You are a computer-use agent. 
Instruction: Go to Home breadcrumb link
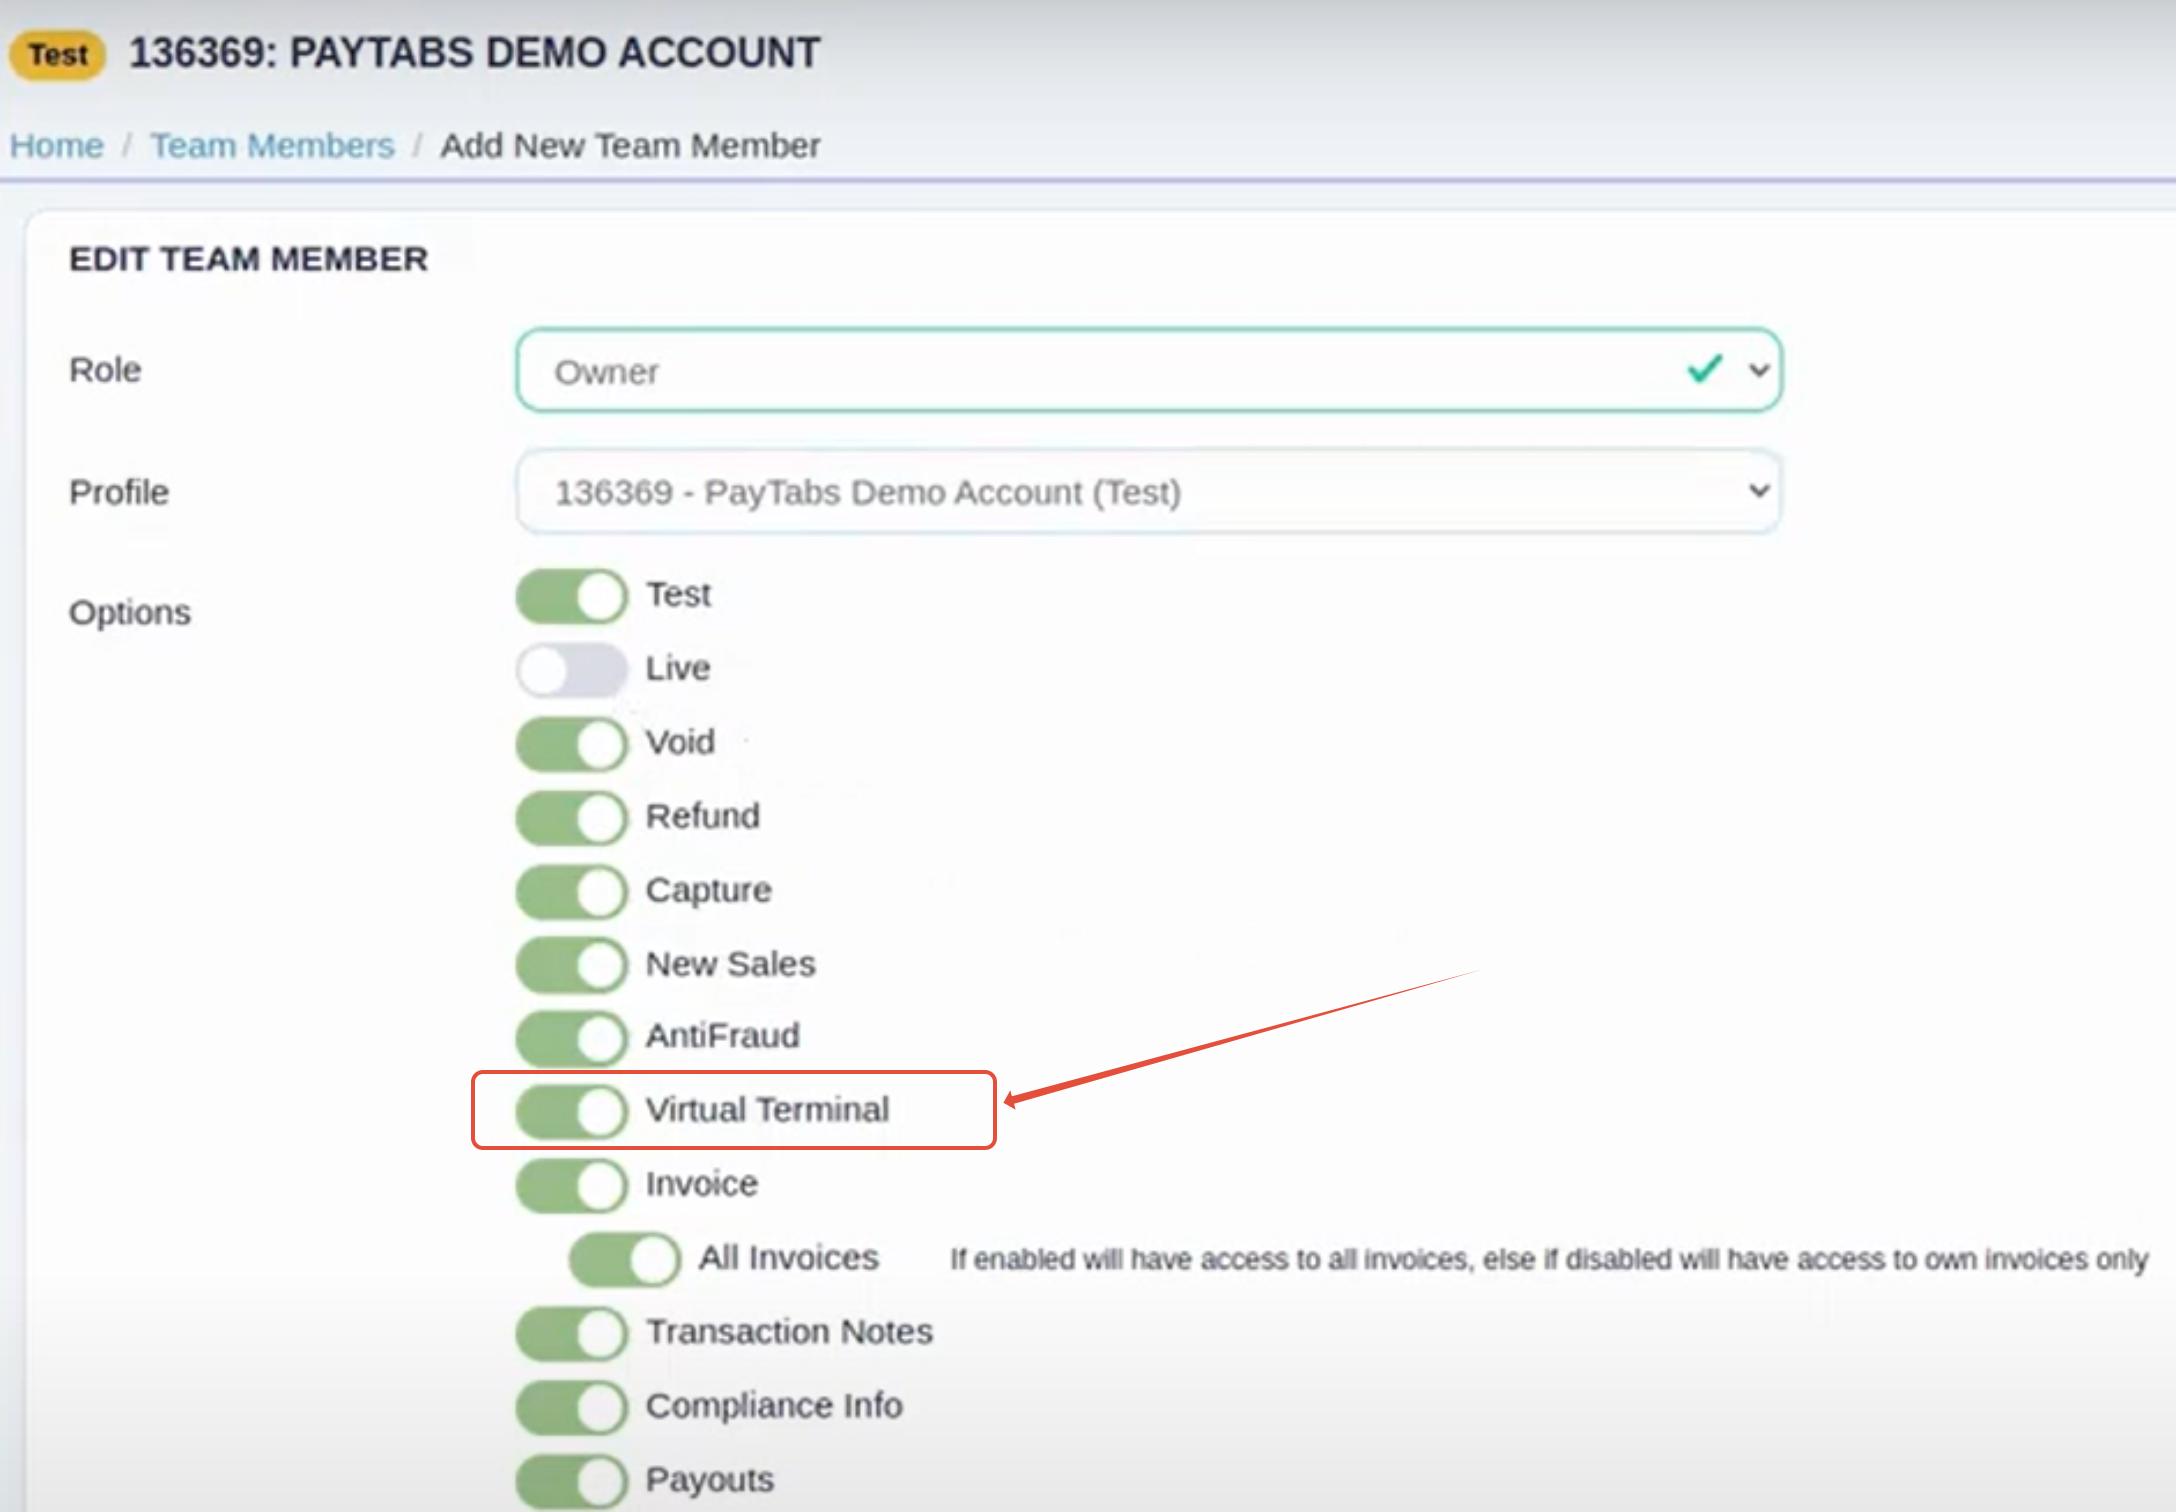pyautogui.click(x=57, y=146)
